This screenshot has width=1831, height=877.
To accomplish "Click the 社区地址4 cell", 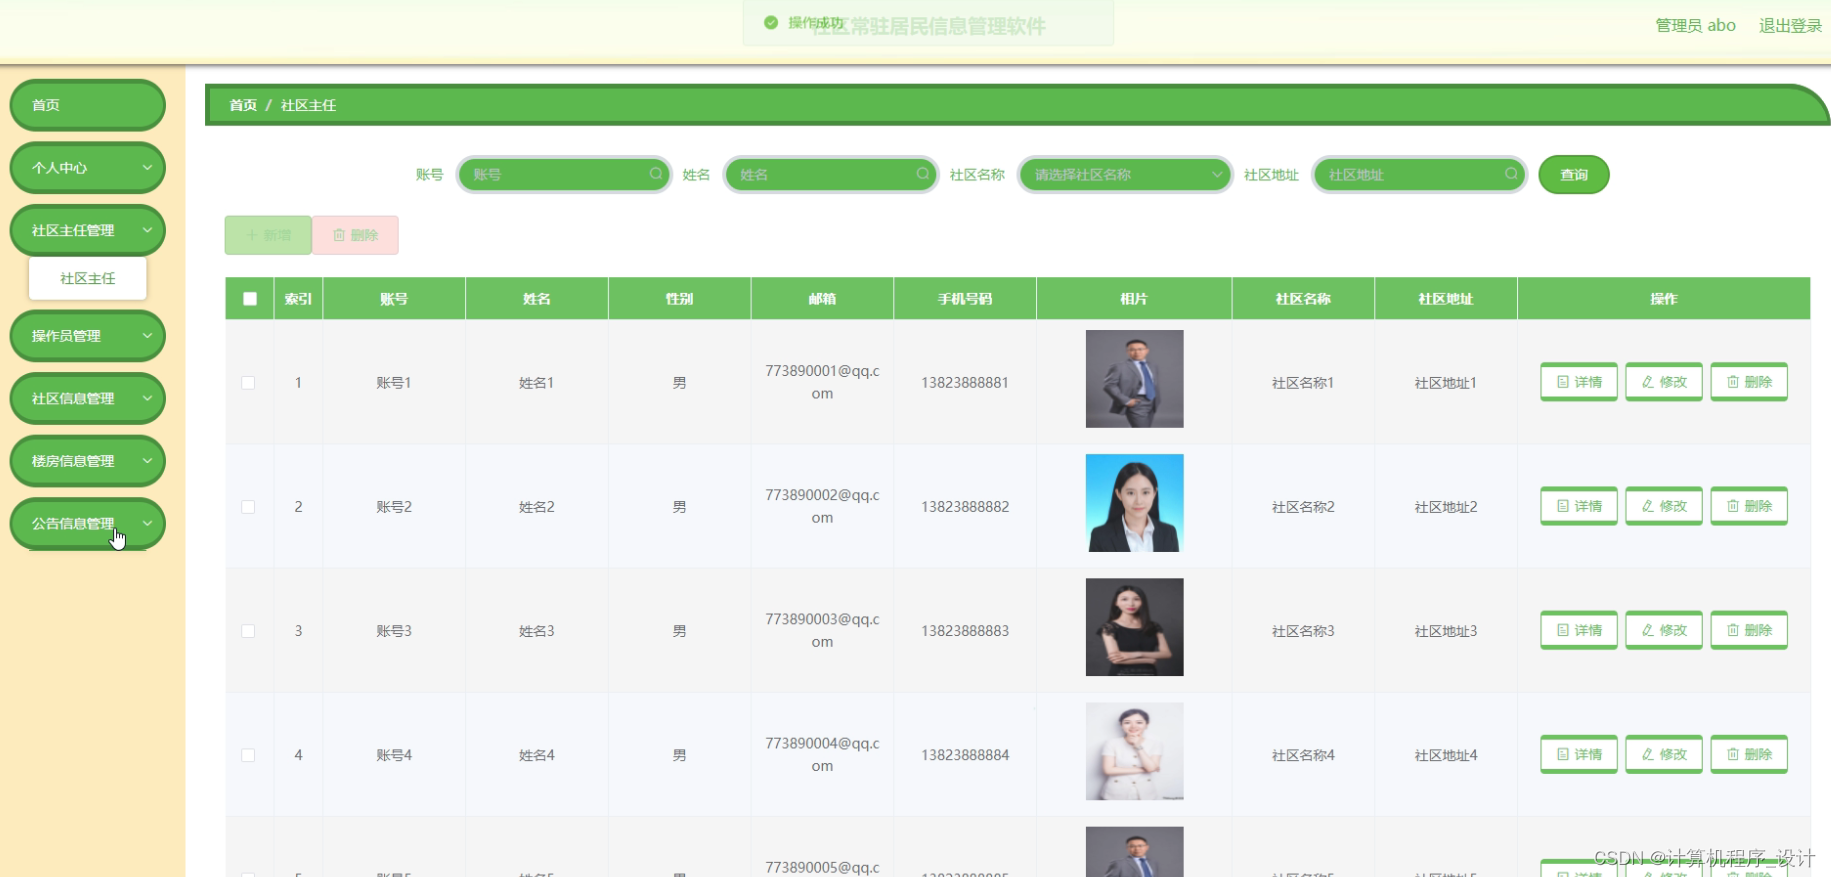I will pyautogui.click(x=1446, y=755).
